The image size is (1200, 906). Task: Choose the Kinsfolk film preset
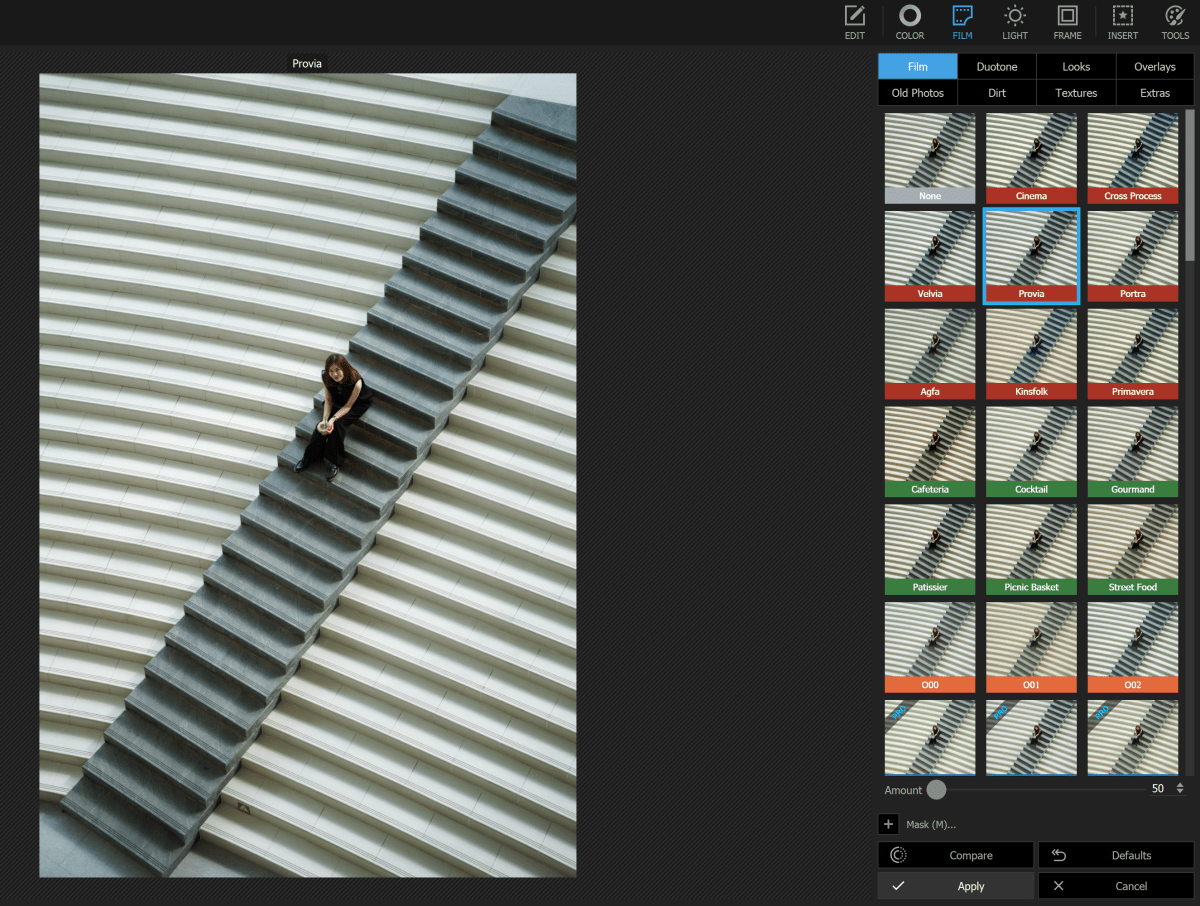point(1031,352)
